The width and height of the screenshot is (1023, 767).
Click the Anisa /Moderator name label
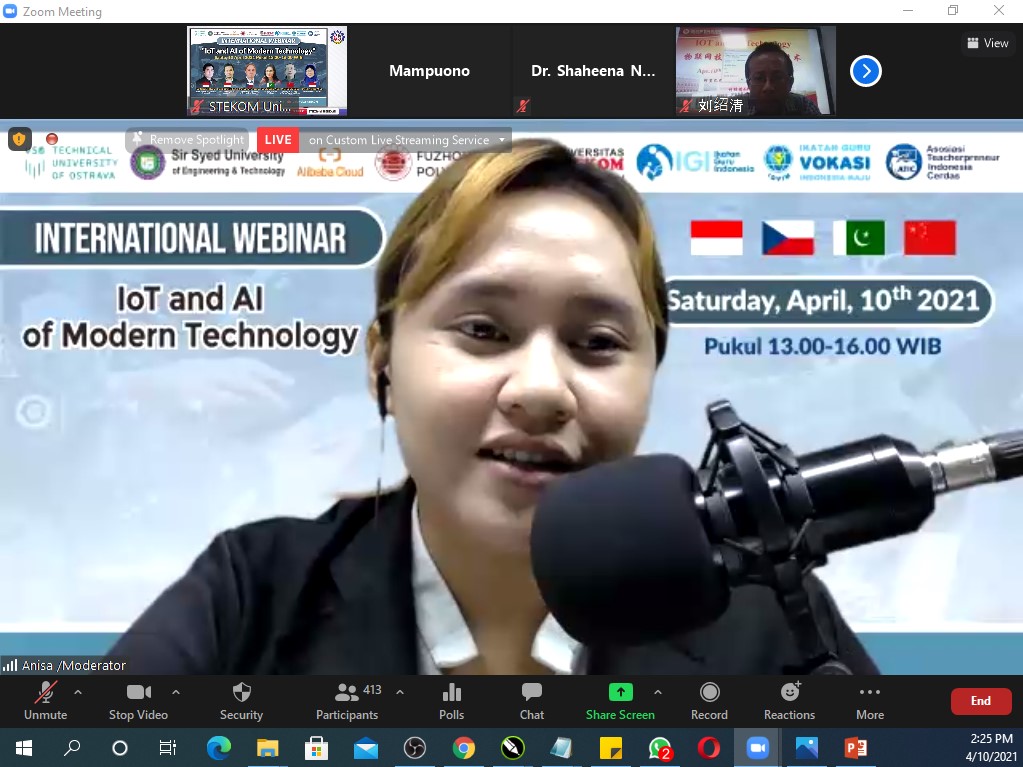coord(74,665)
